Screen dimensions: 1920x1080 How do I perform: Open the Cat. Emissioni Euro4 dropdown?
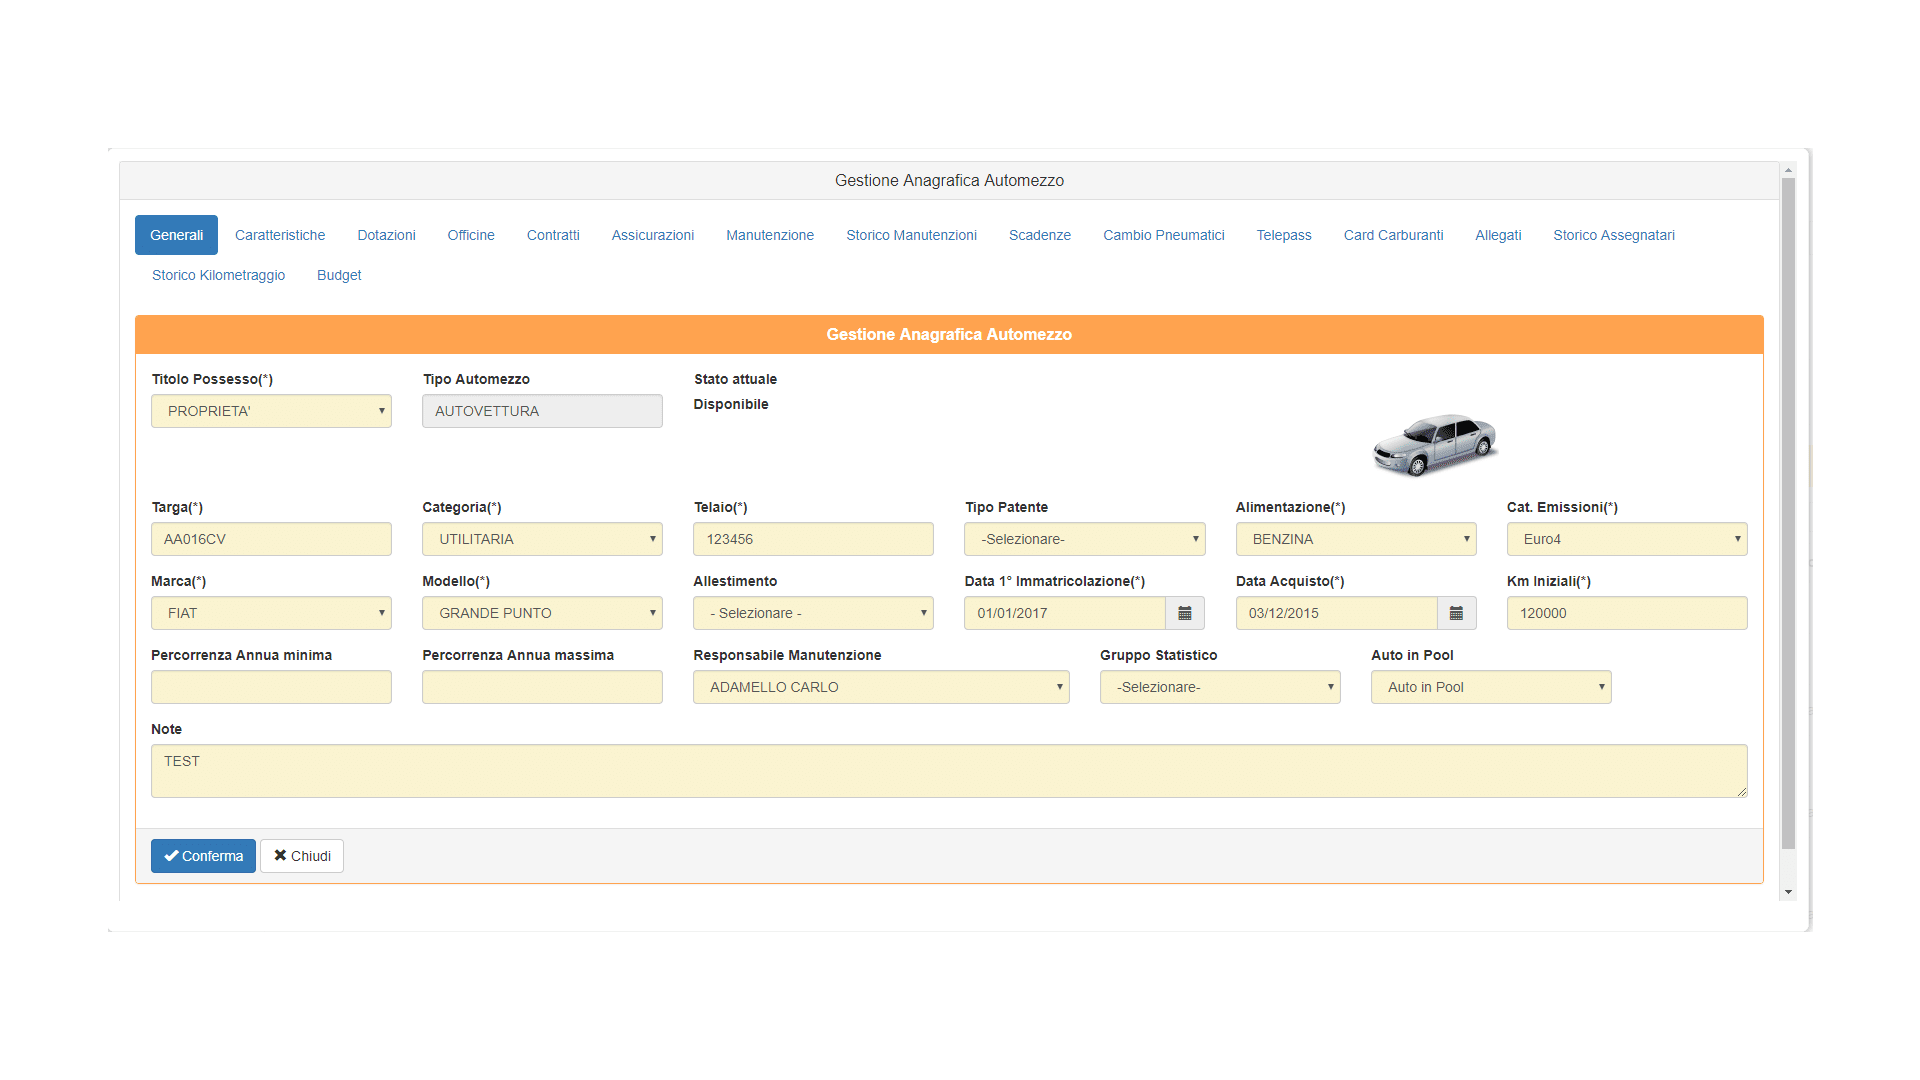coord(1626,539)
